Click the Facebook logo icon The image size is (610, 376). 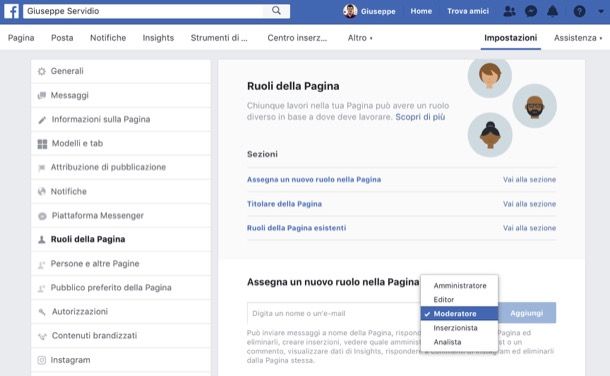click(x=11, y=11)
